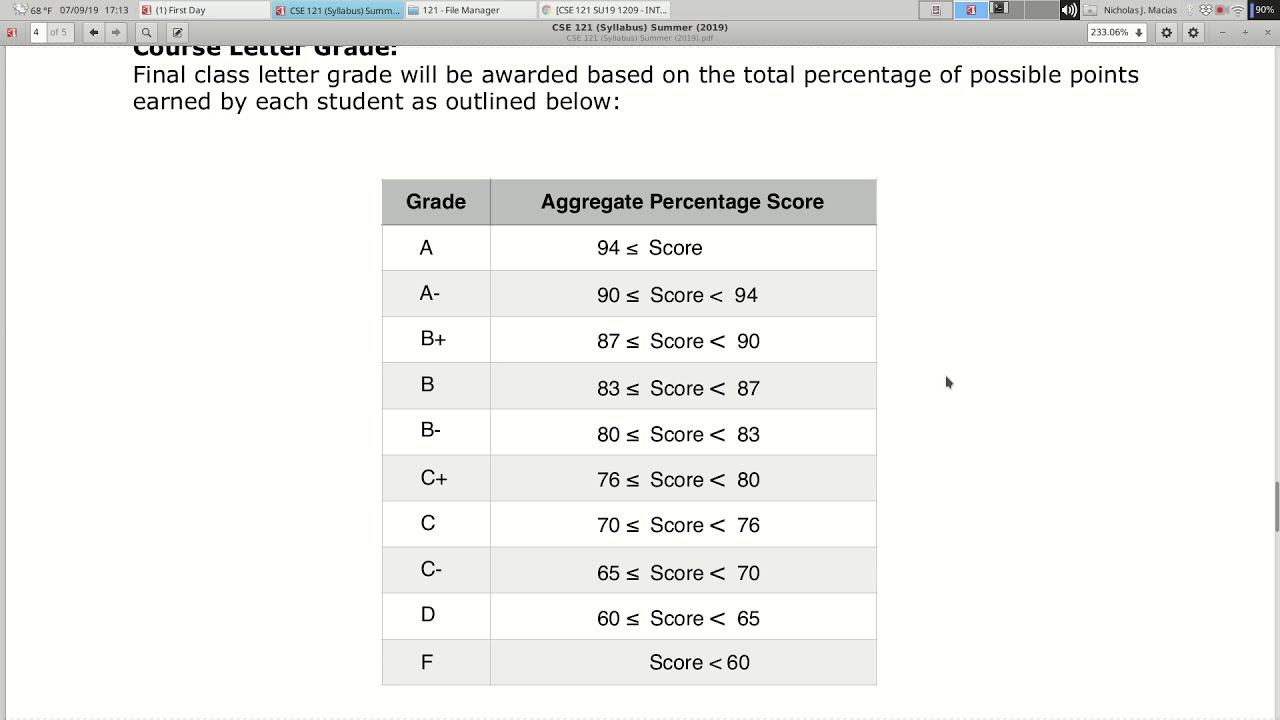
Task: Click the weather indicator showing 68 °F
Action: coord(33,10)
